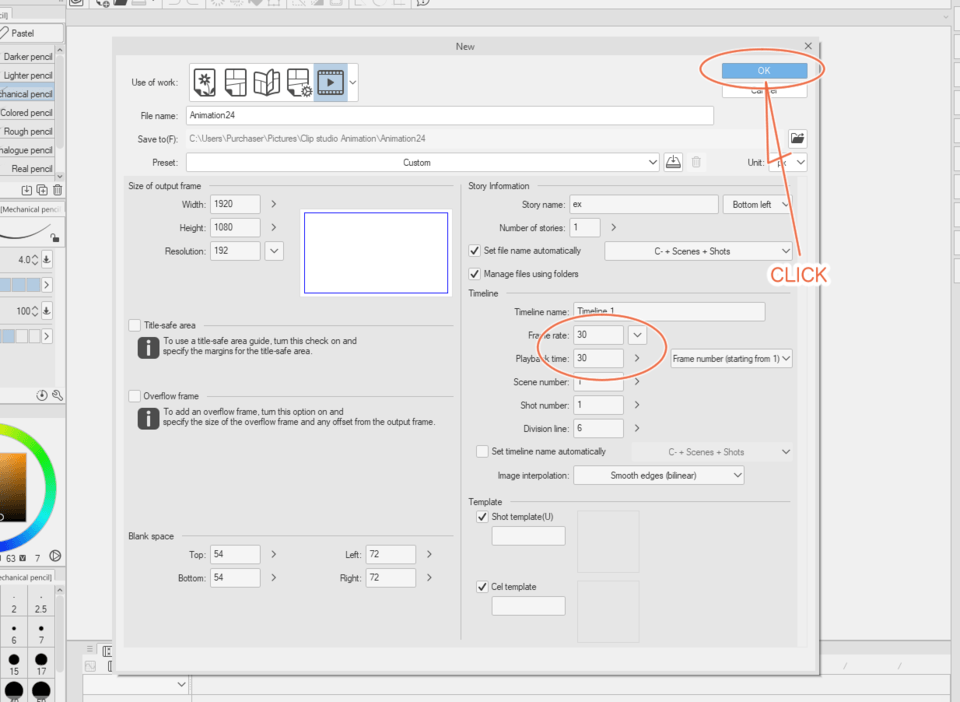Click the dynamics icon beside 100 value

click(x=47, y=310)
